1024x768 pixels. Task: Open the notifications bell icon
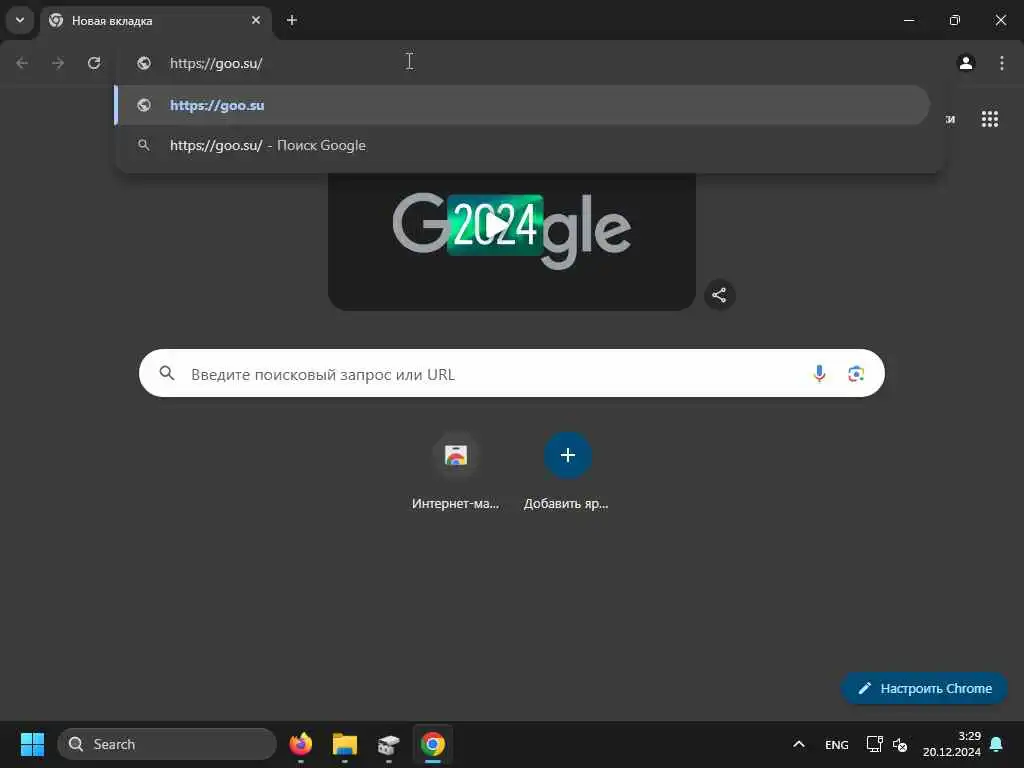[x=997, y=744]
